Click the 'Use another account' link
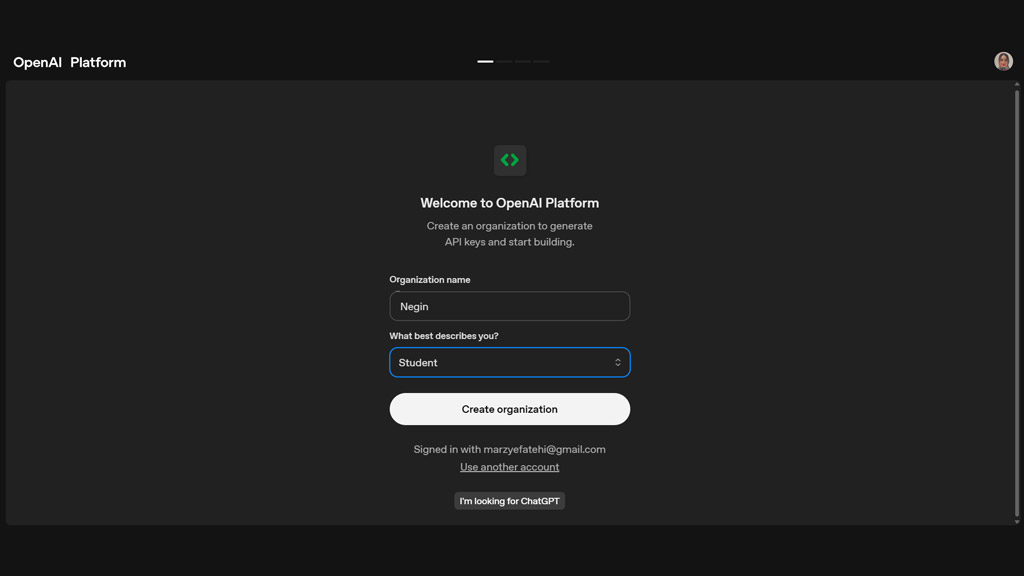Screen dimensions: 1024x576 pyautogui.click(x=509, y=467)
